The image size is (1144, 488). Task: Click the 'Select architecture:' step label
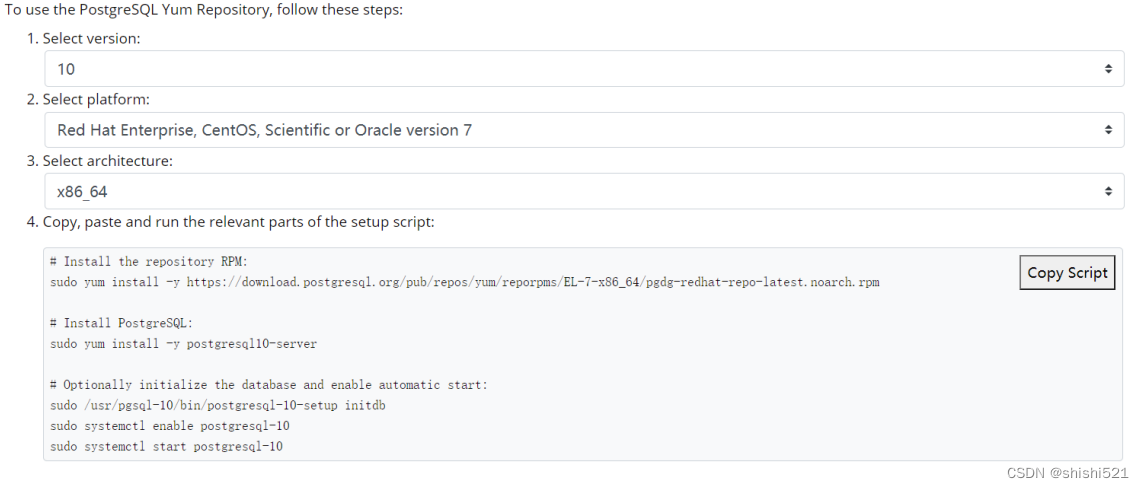108,160
